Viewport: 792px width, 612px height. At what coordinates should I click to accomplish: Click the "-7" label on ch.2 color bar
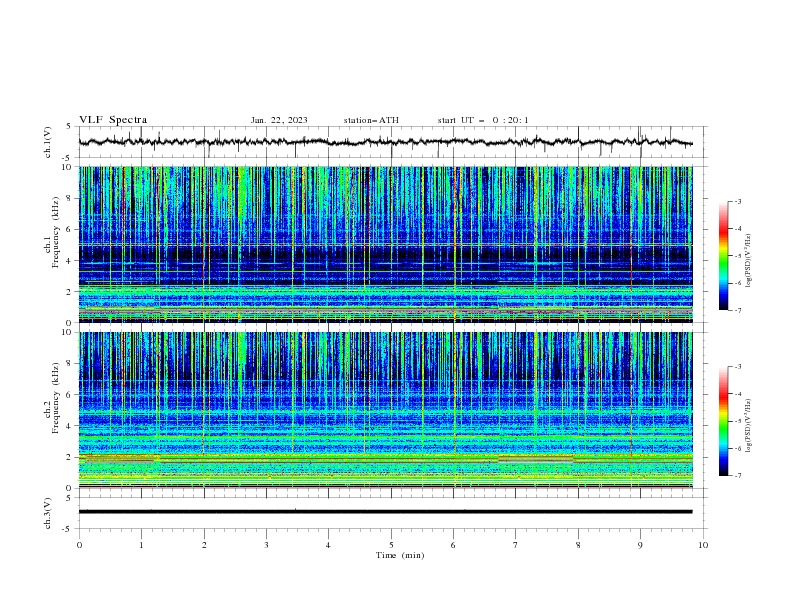[x=738, y=476]
